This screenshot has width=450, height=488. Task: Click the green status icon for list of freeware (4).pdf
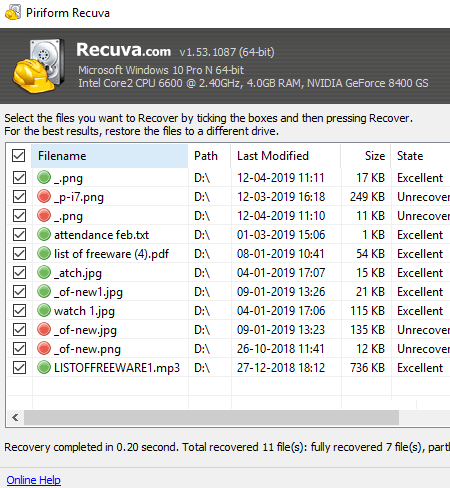pyautogui.click(x=44, y=253)
